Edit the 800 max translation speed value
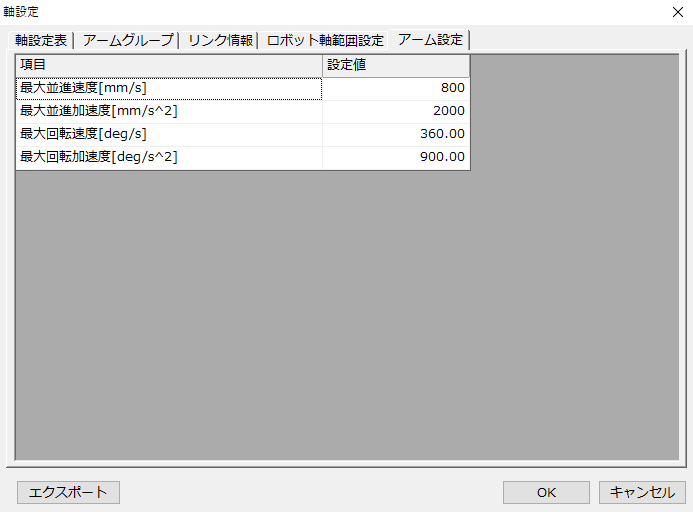The height and width of the screenshot is (512, 693). pos(396,88)
